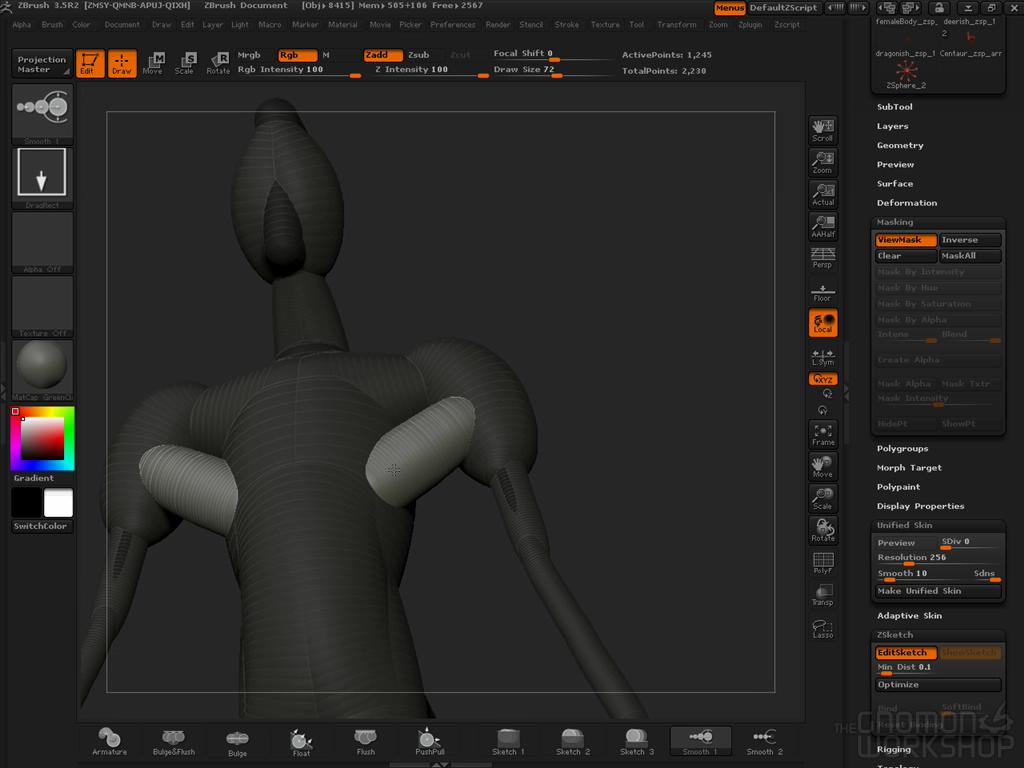Expand the Polygroups section
Image resolution: width=1024 pixels, height=768 pixels.
tap(903, 448)
